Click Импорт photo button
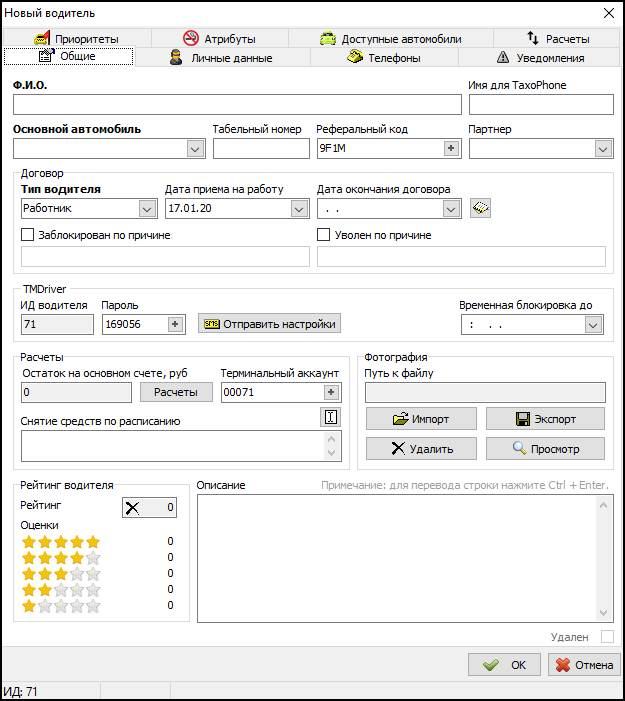 click(x=421, y=418)
